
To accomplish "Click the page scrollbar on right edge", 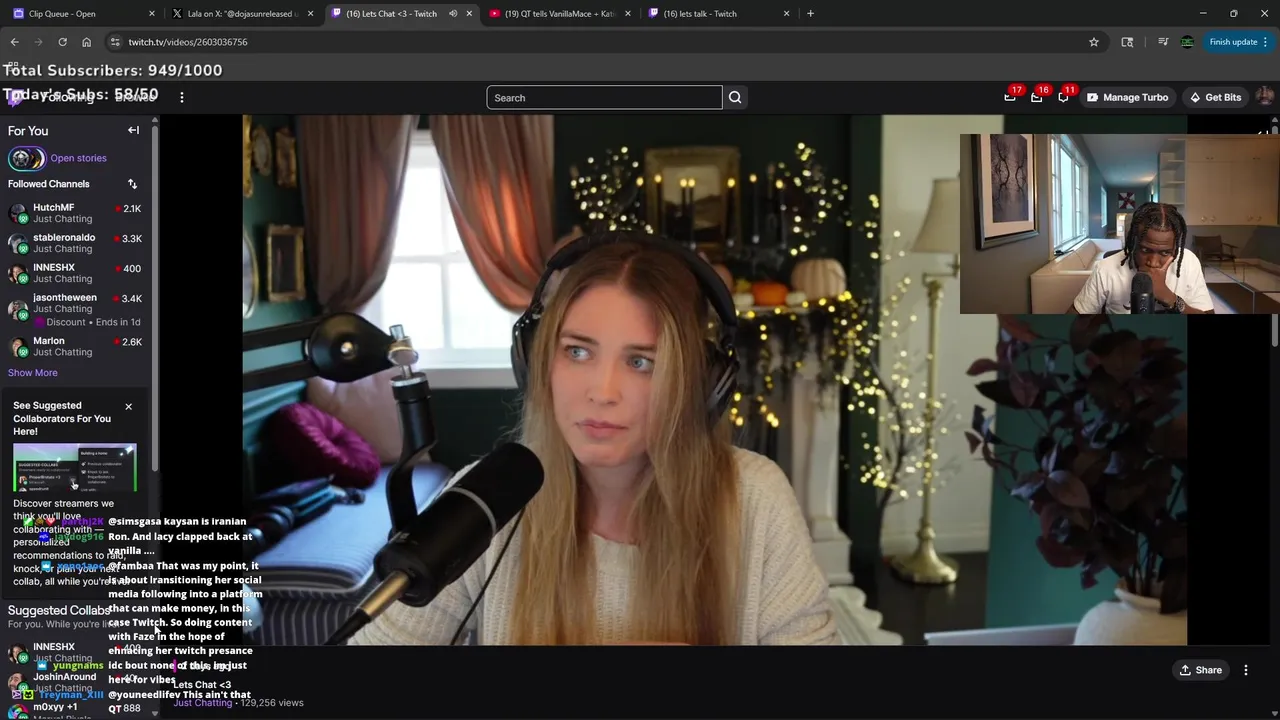I will [x=1275, y=235].
